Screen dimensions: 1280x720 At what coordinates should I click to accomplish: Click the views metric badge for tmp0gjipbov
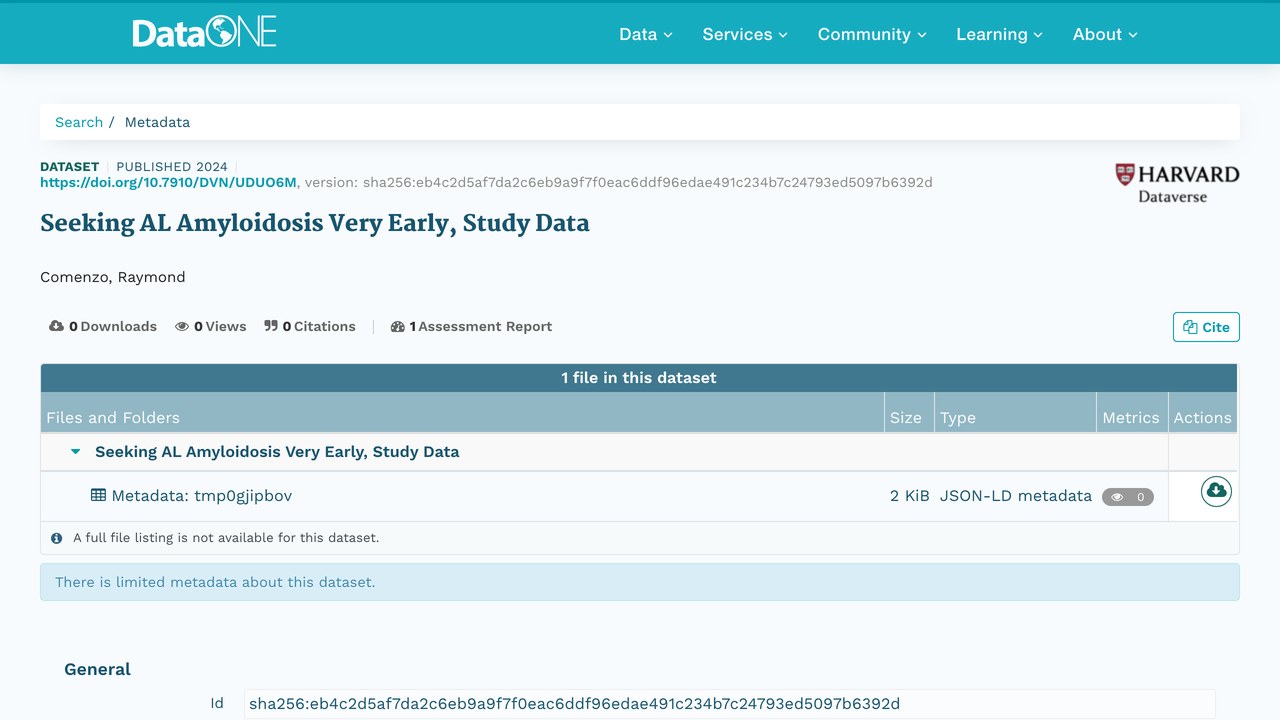pyautogui.click(x=1128, y=497)
